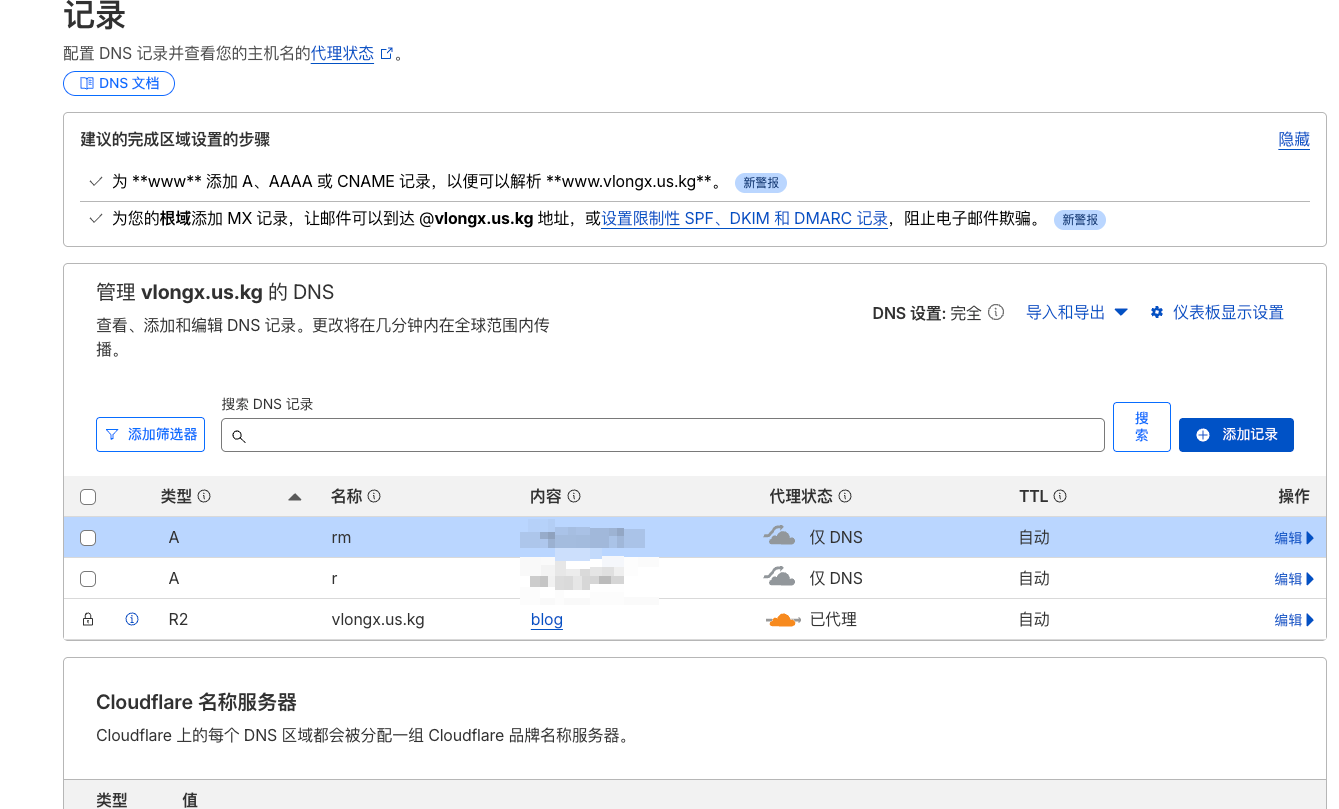The height and width of the screenshot is (809, 1339).
Task: Click the info icon beside DNS 设置: 完全
Action: pyautogui.click(x=996, y=312)
